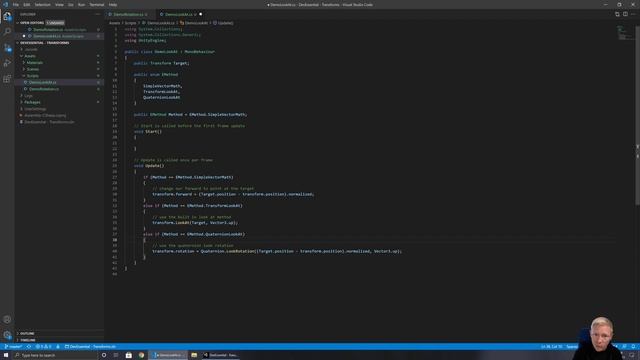
Task: Switch to the Unity window on the taskbar
Action: pyautogui.click(x=220, y=355)
